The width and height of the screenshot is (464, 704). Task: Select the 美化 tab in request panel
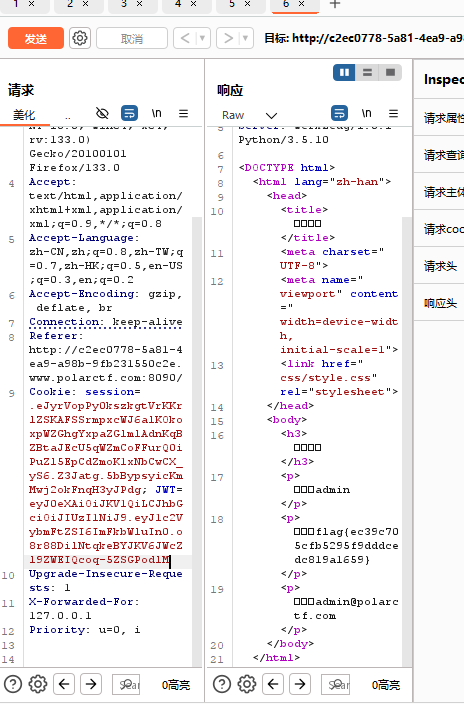click(x=24, y=115)
